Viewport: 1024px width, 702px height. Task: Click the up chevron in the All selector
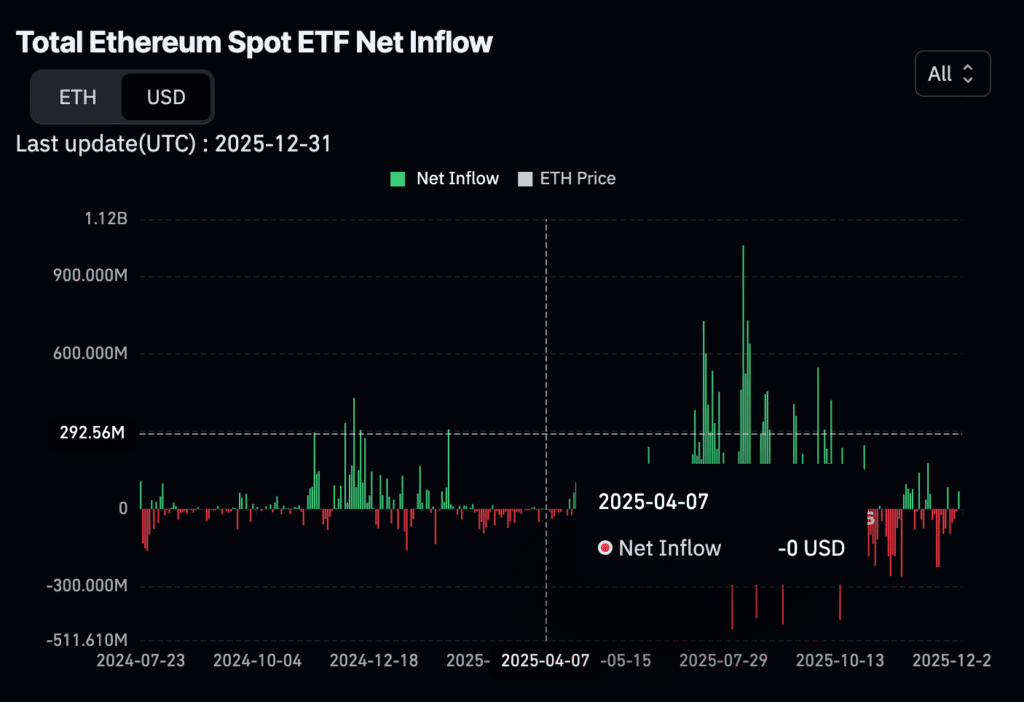pyautogui.click(x=968, y=68)
